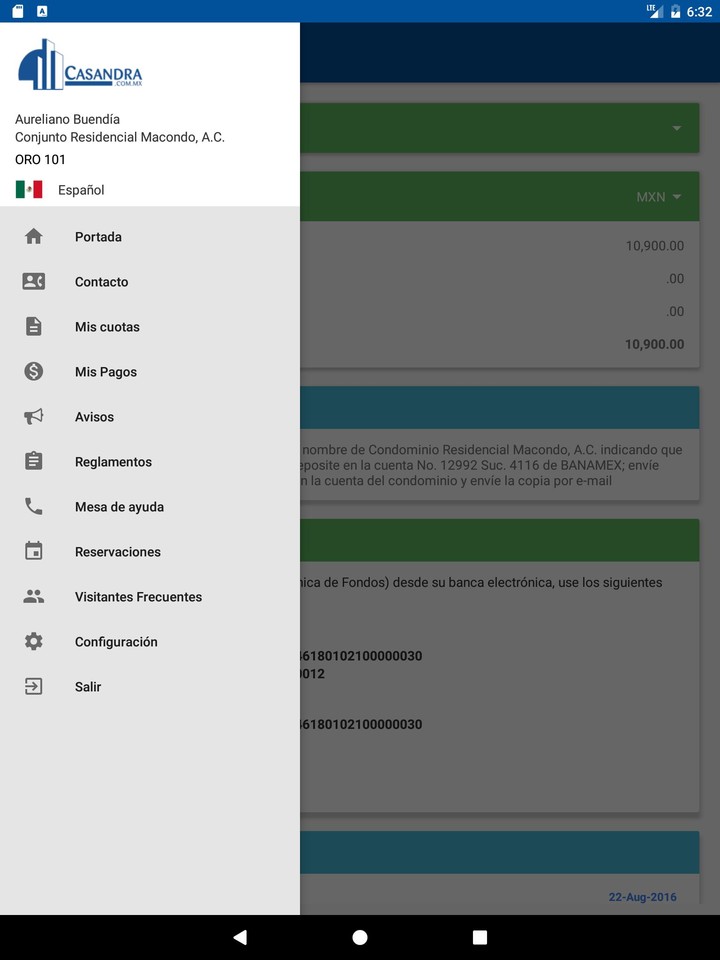Open Mis Pagos menu item
The width and height of the screenshot is (720, 960).
pyautogui.click(x=106, y=372)
